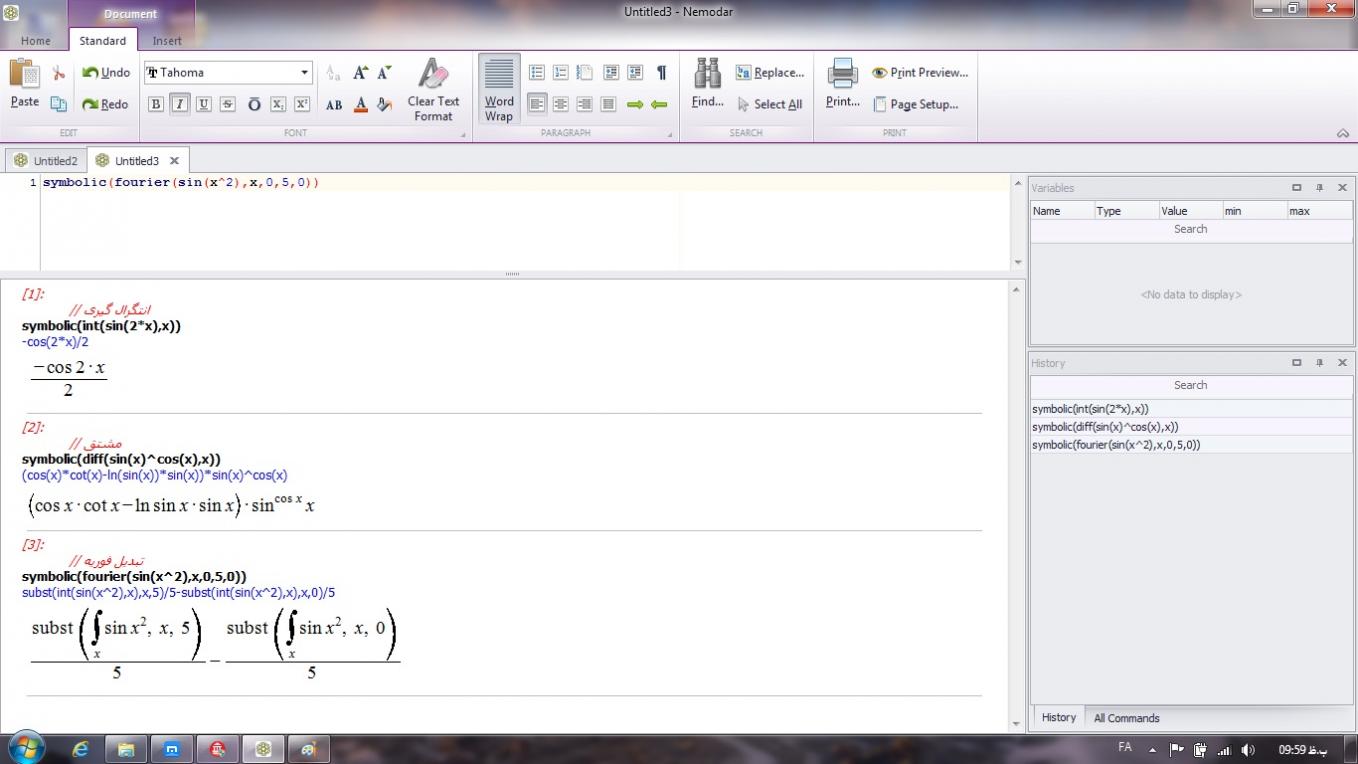The height and width of the screenshot is (764, 1358).
Task: Click the scissors Cut icon
Action: click(x=59, y=73)
